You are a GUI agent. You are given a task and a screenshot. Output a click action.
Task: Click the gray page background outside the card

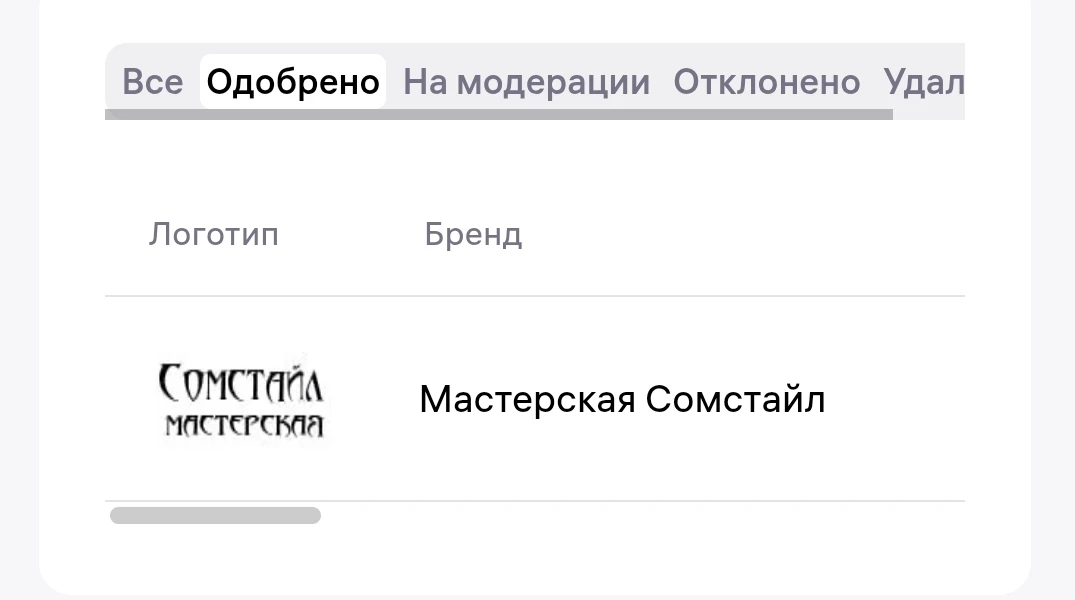point(1055,300)
